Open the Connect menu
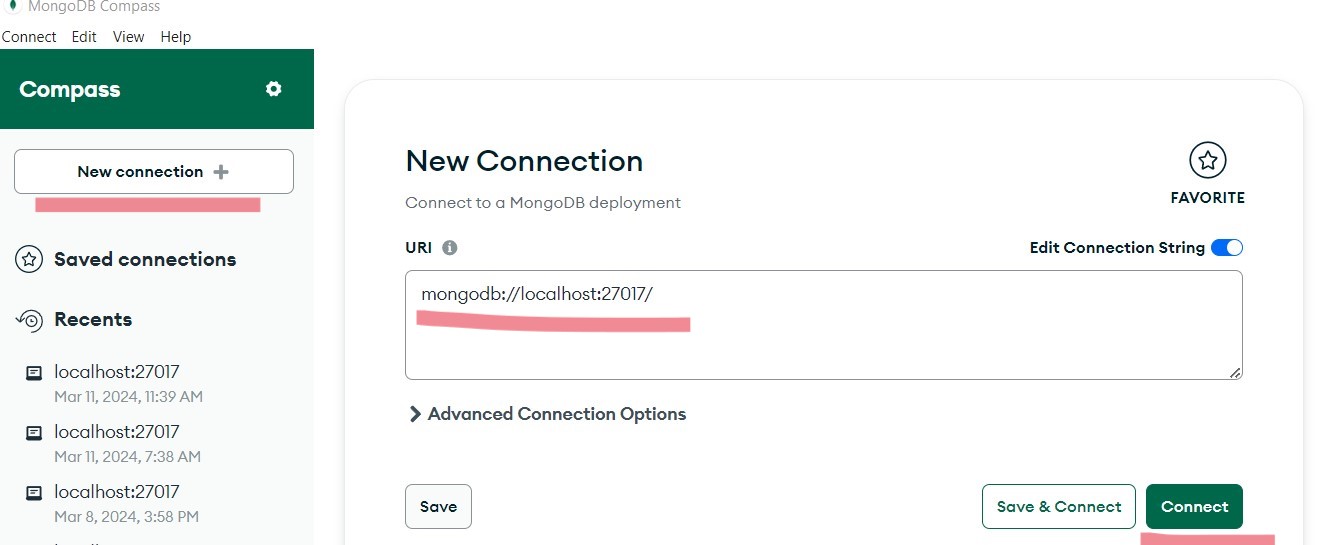Screen dimensions: 1325x545 click(29, 37)
